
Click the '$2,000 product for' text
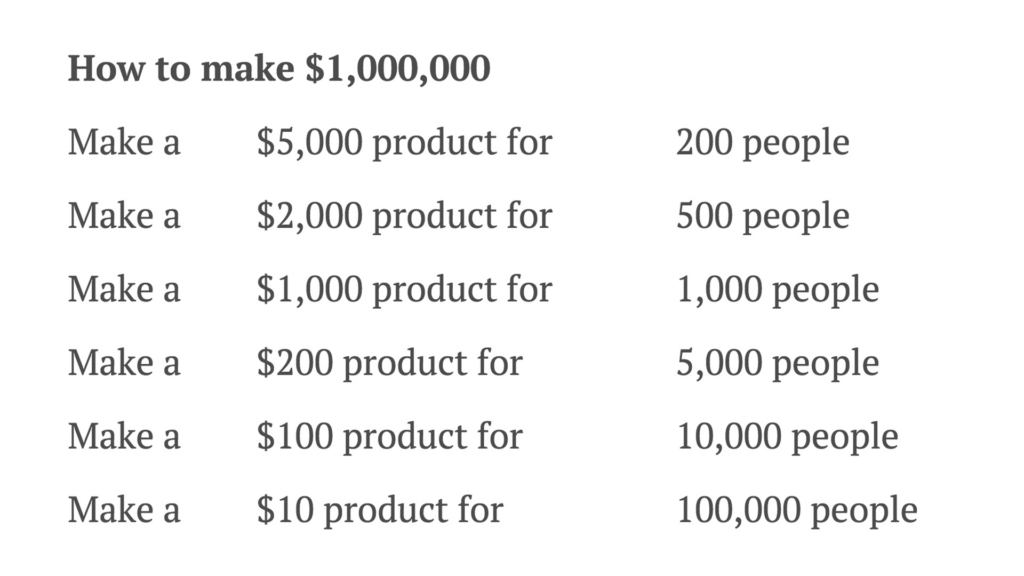point(404,216)
